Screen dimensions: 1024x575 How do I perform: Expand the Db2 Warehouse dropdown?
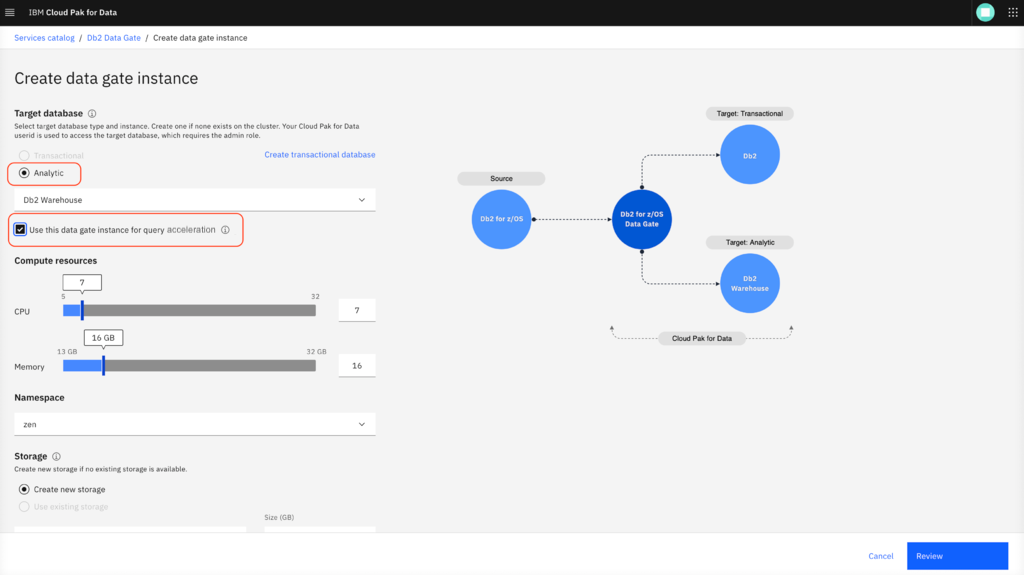coord(195,200)
